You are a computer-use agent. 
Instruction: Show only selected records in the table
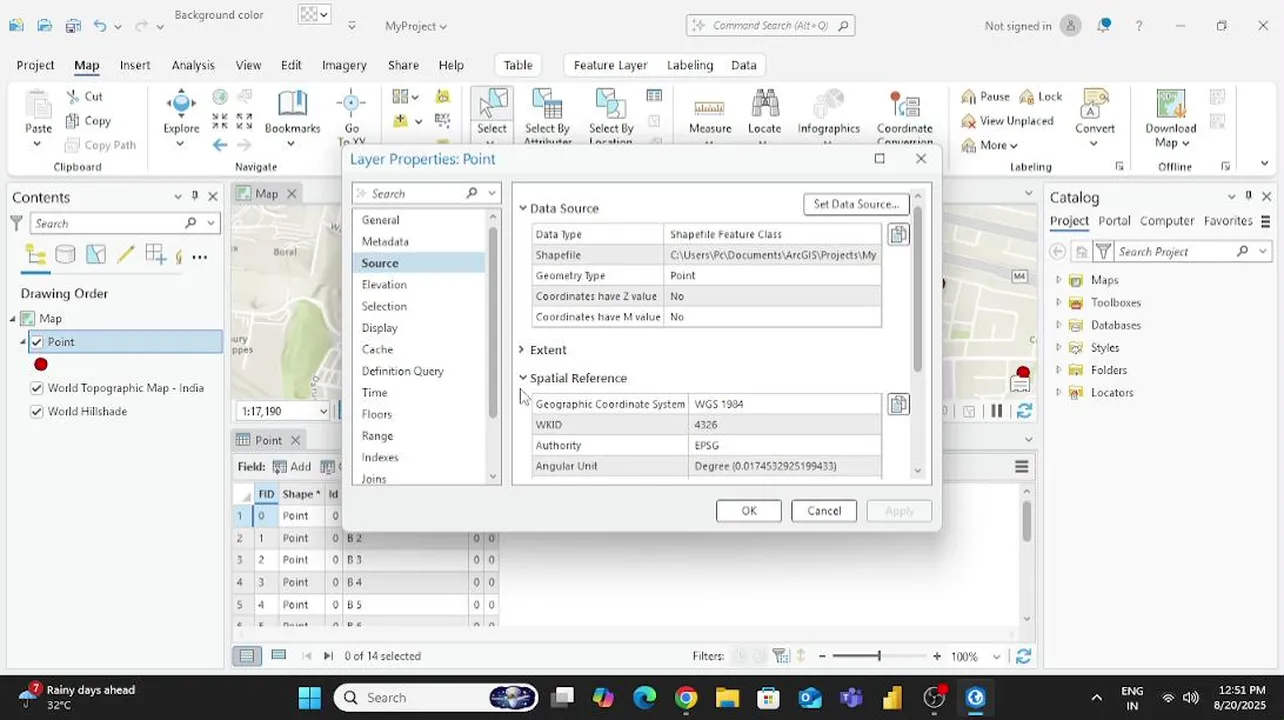(279, 656)
